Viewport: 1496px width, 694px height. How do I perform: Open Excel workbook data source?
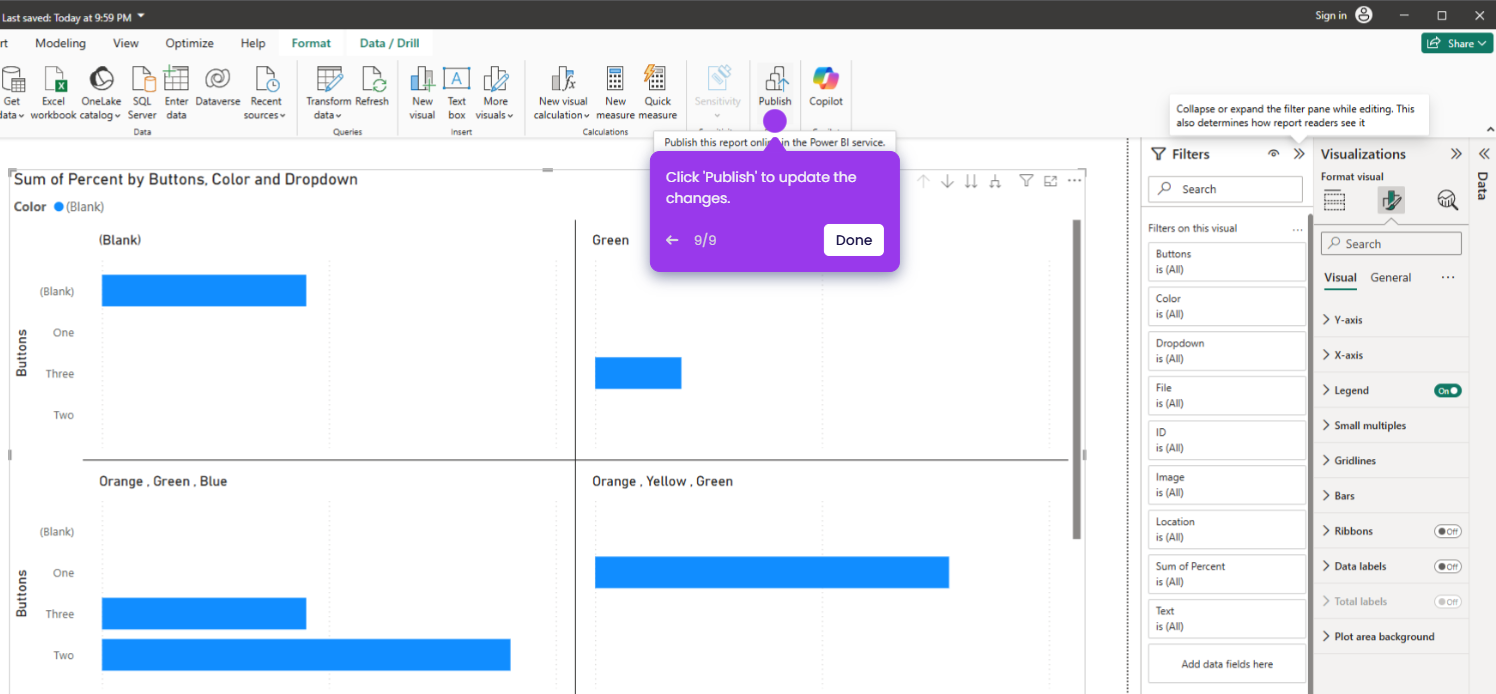[x=53, y=93]
